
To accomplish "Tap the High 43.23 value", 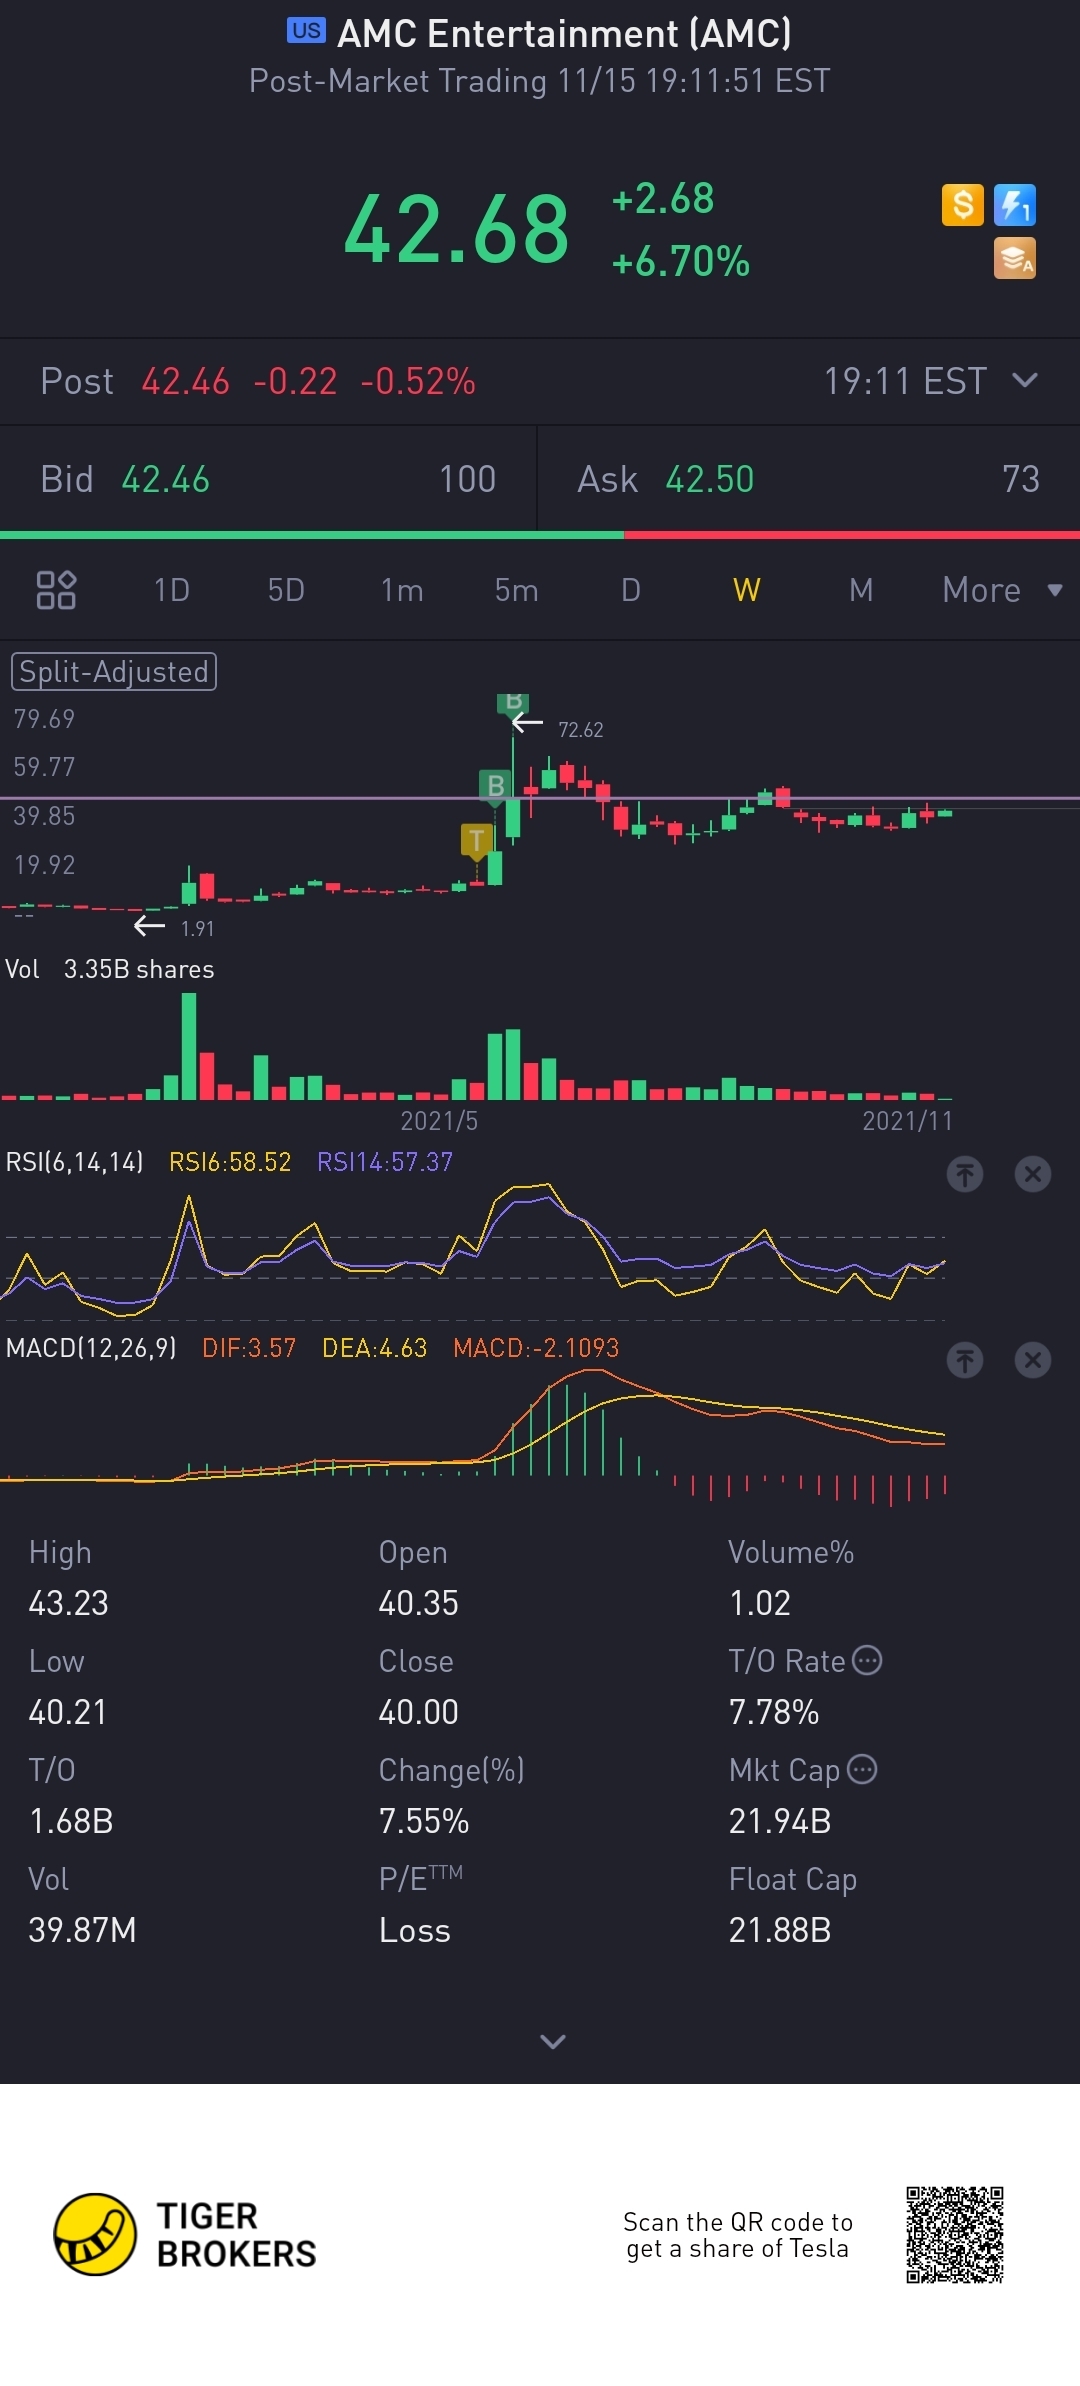I will [x=69, y=1603].
